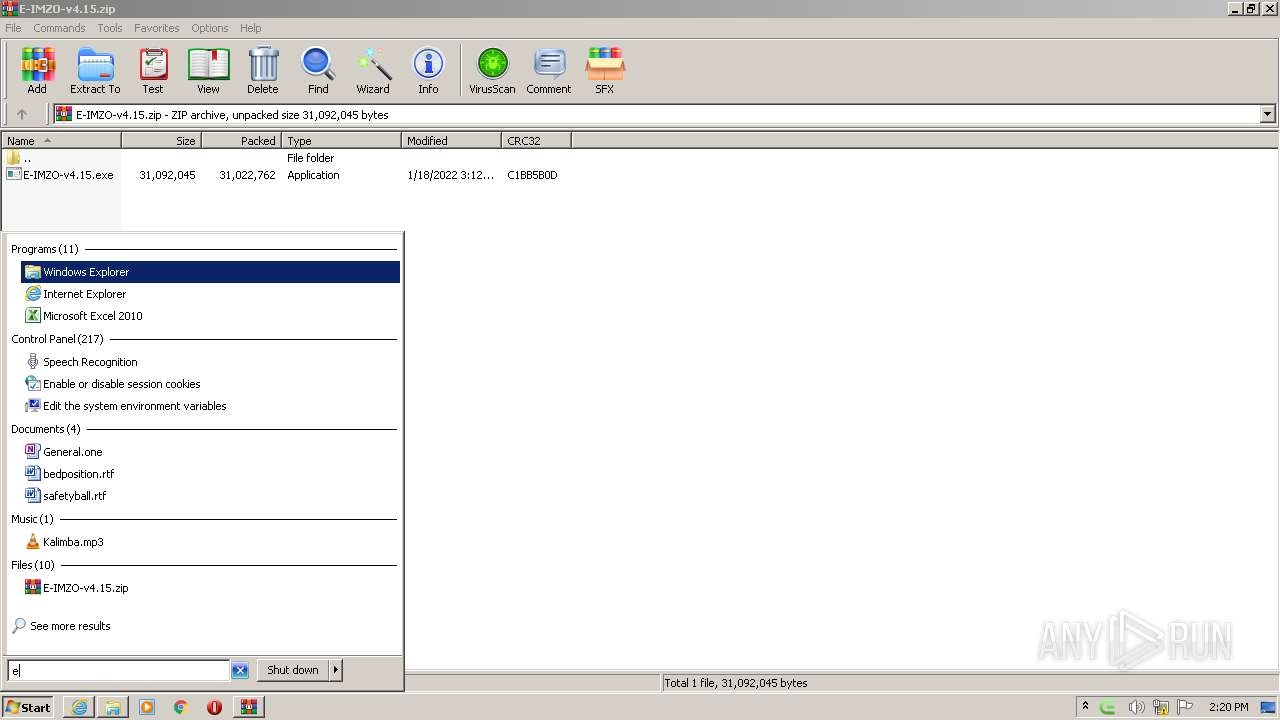
Task: Open the Find magnifier icon
Action: (318, 71)
